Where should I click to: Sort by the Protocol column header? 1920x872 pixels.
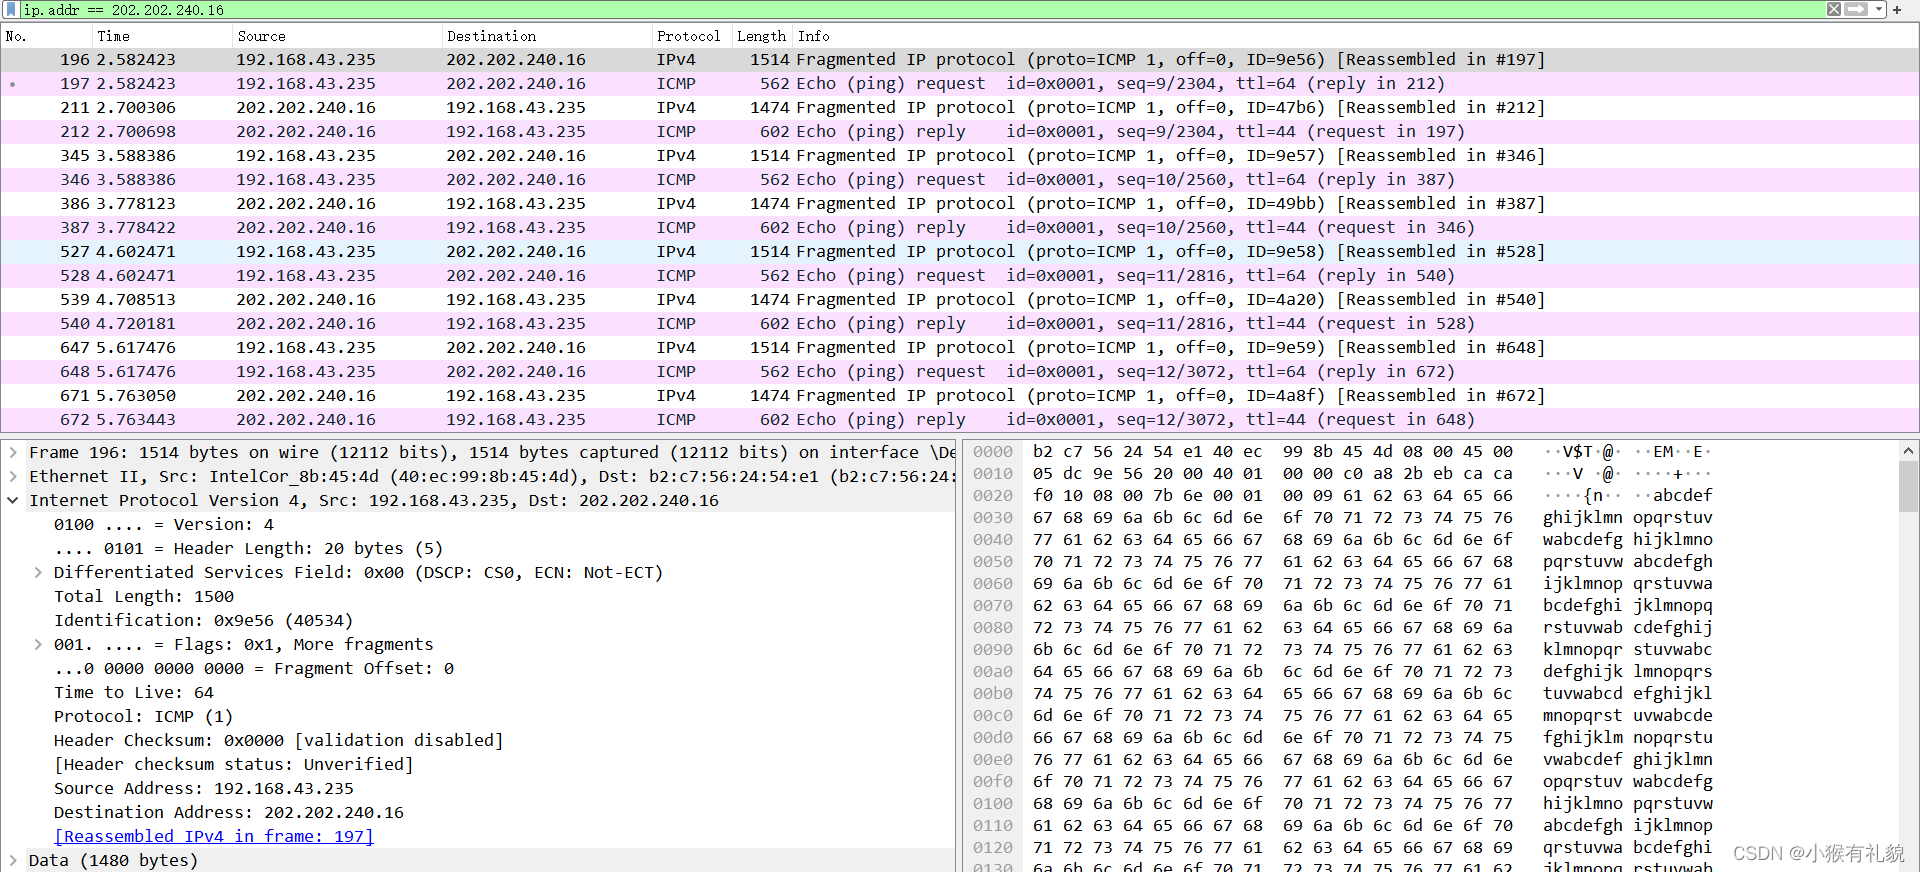pos(691,36)
